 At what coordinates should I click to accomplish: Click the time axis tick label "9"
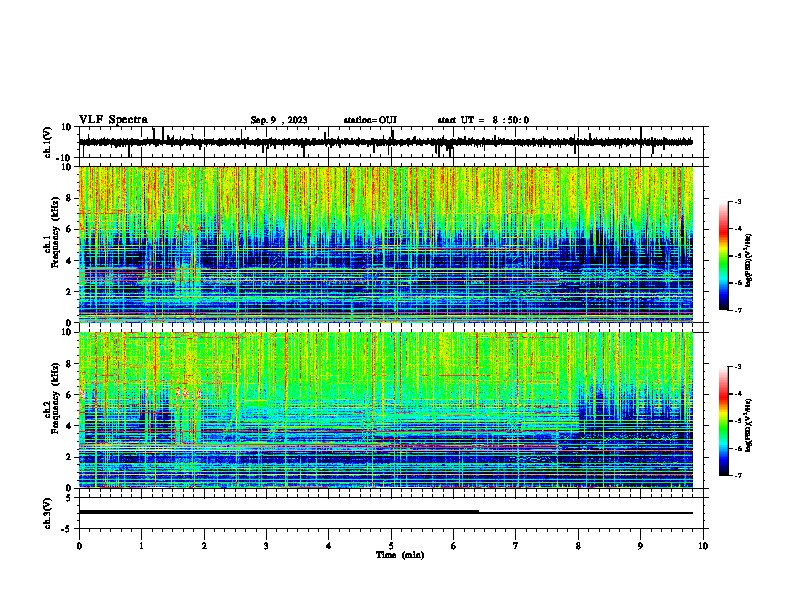coord(640,546)
